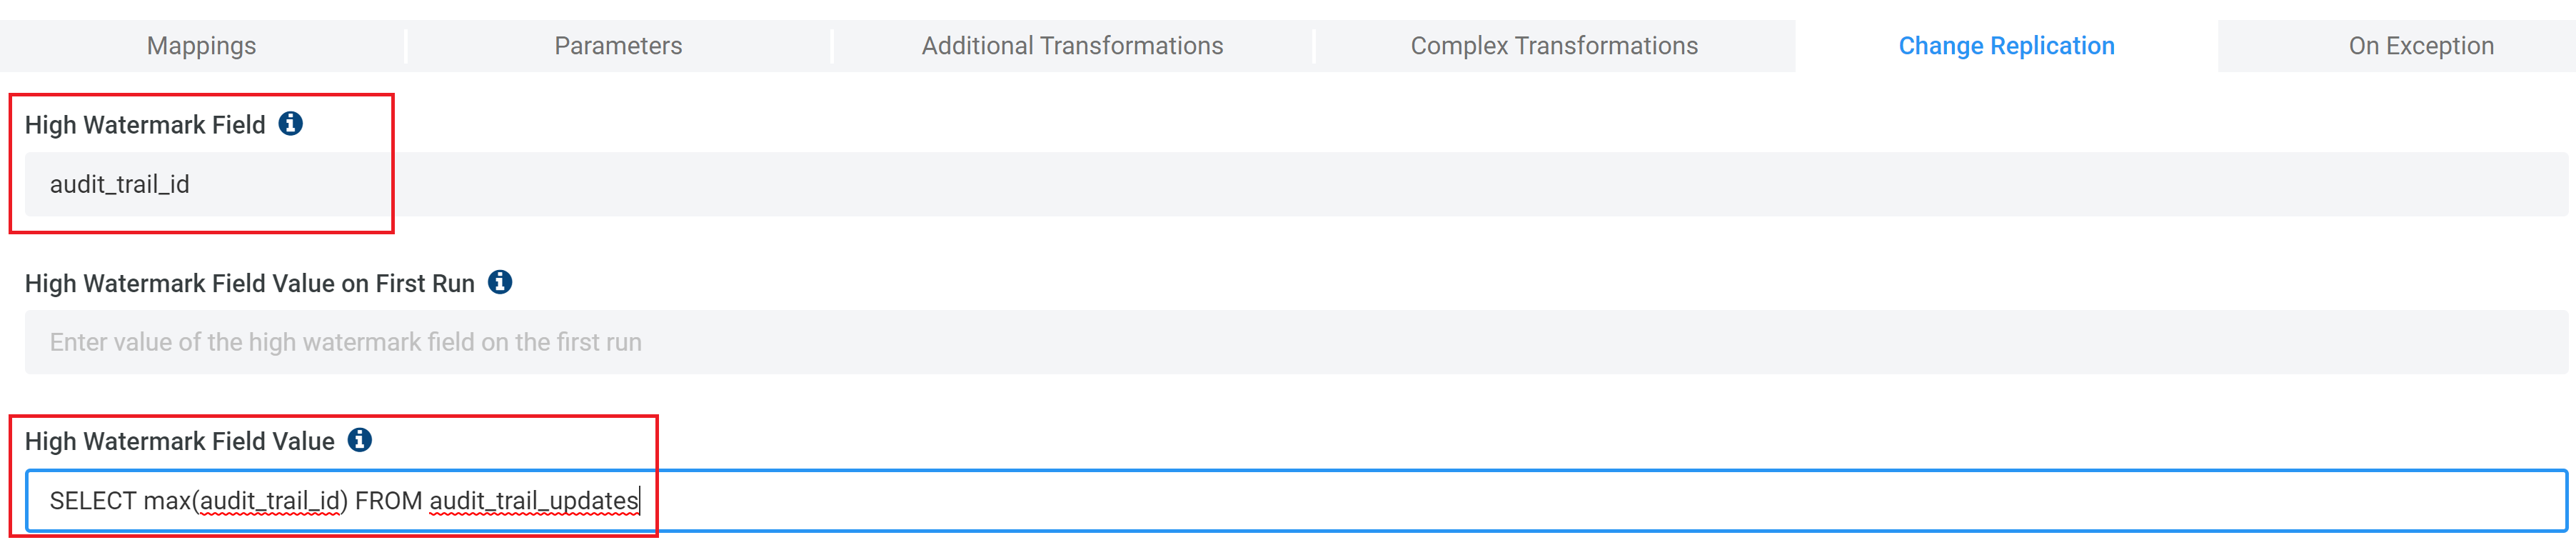Click the High Watermark Field Value label
The image size is (2576, 550).
pos(180,442)
